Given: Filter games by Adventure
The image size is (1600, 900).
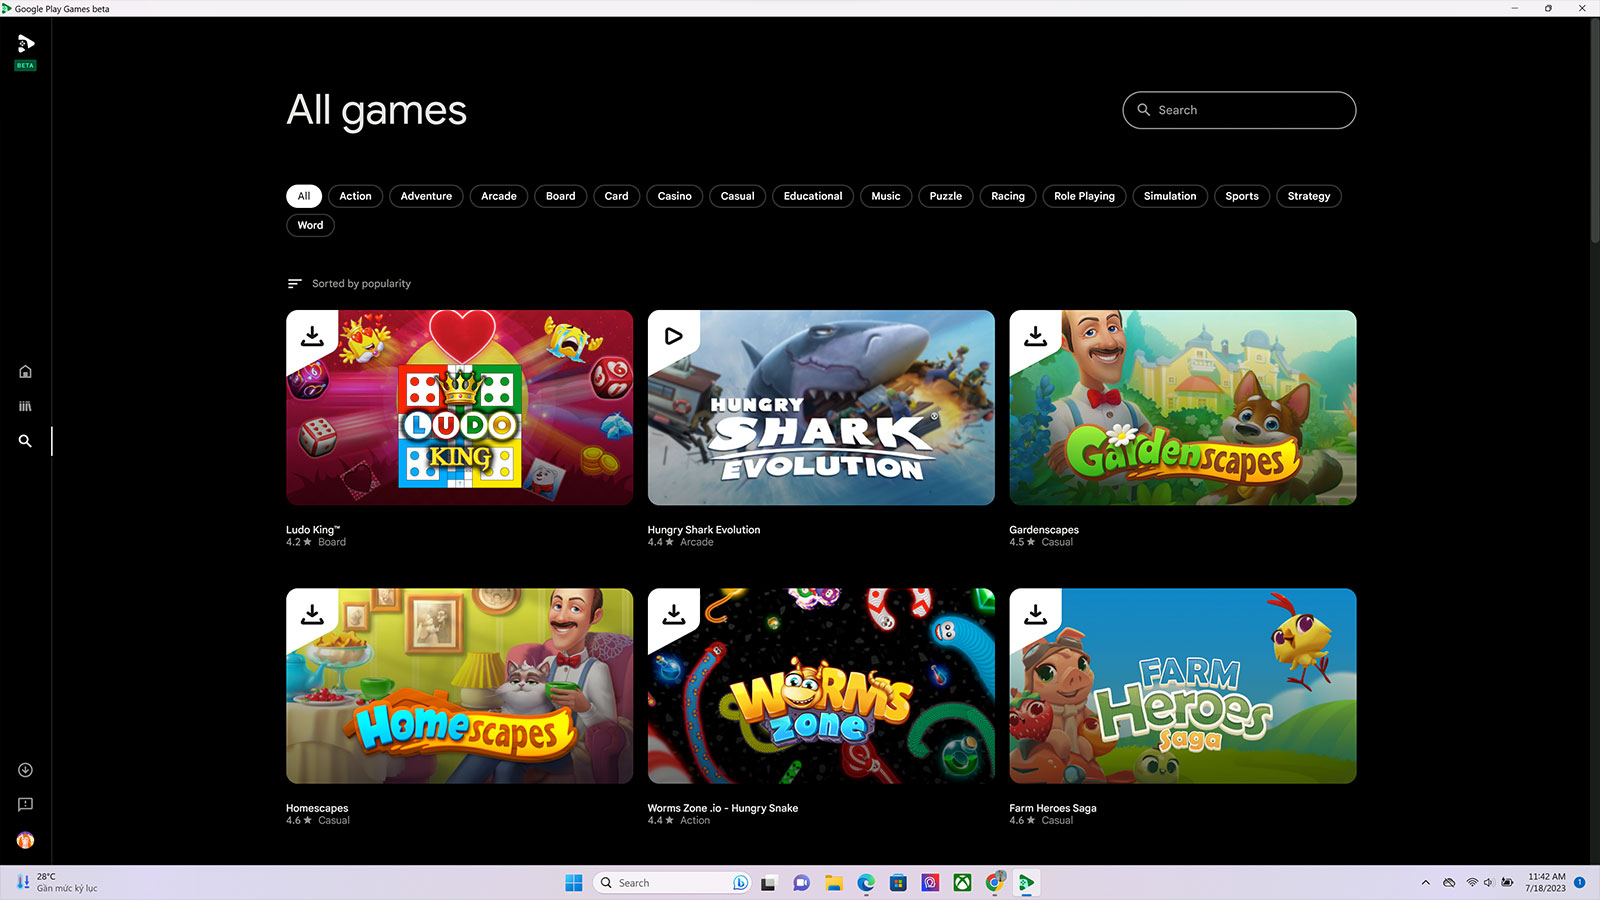Looking at the screenshot, I should click(426, 196).
